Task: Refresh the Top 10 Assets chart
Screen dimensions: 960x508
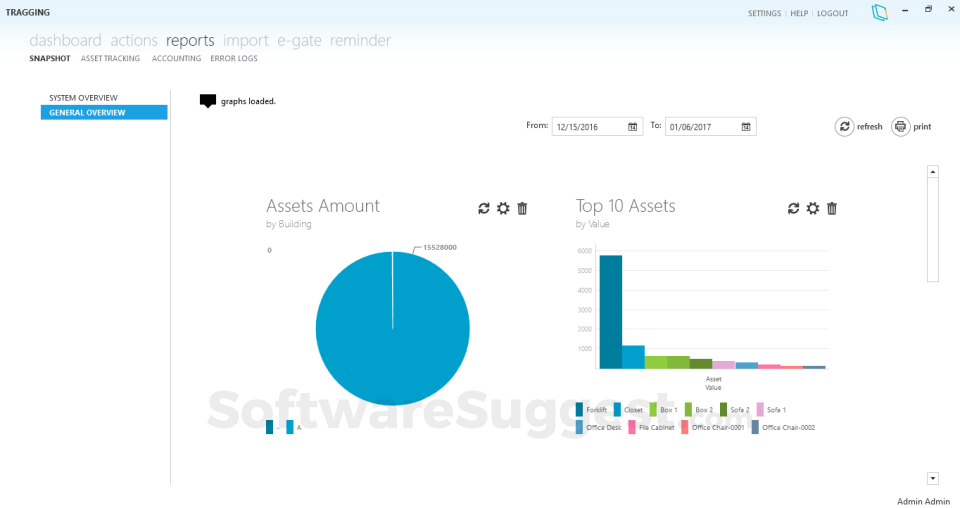Action: click(x=793, y=208)
